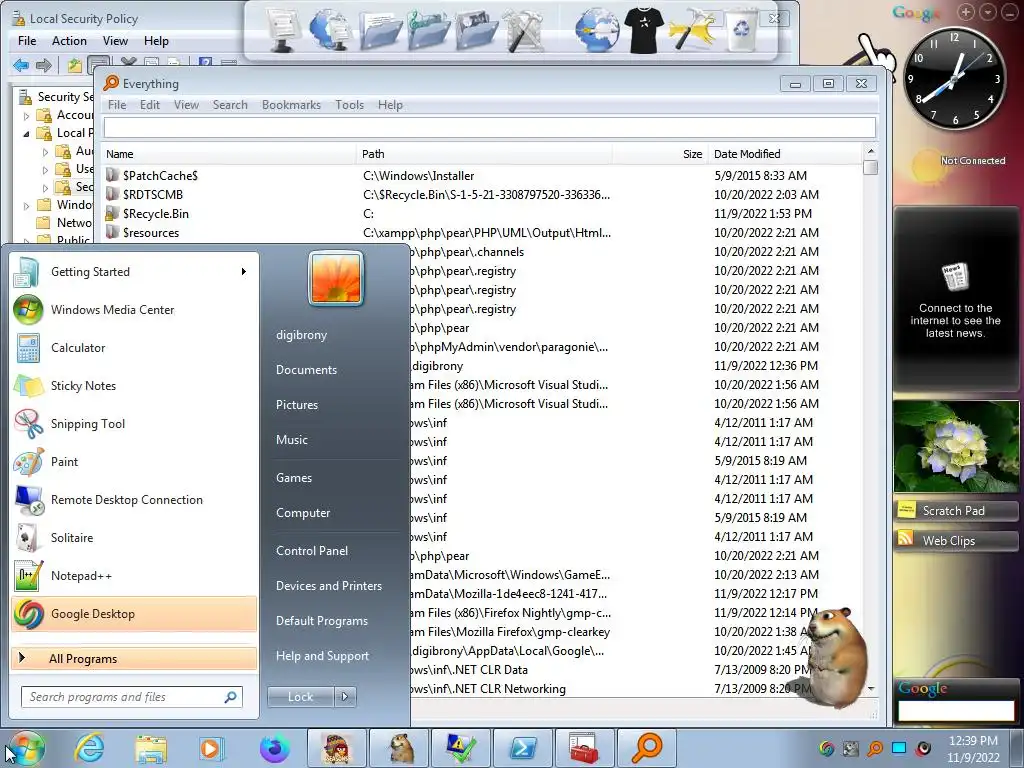Select the $PatchCache$ folder row
This screenshot has width=1024, height=768.
click(x=483, y=176)
